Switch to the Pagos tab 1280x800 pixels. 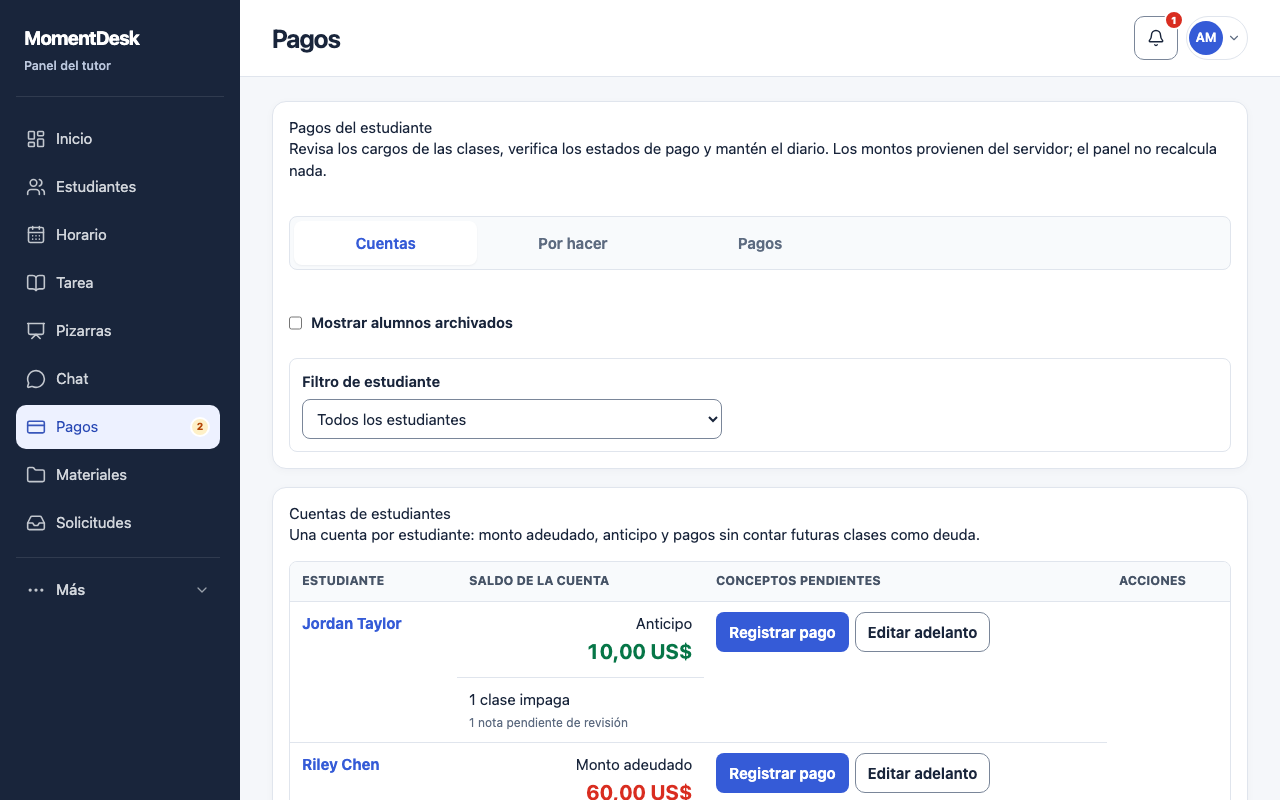click(760, 243)
